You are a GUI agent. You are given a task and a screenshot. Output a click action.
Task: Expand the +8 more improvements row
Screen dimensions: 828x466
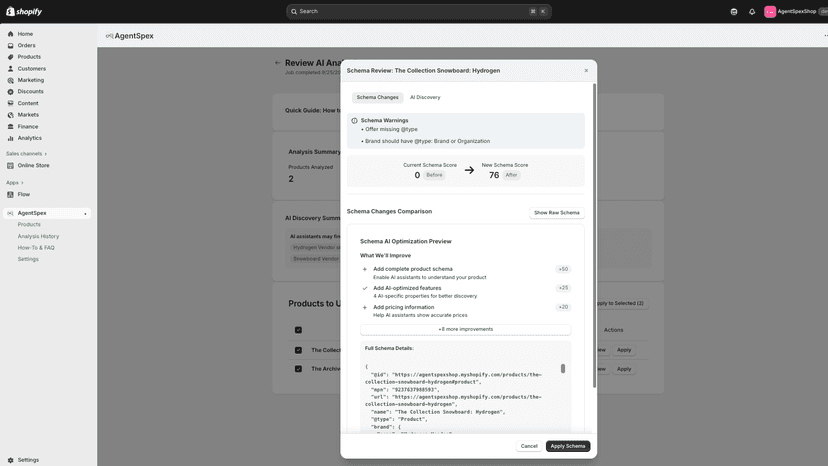465,329
